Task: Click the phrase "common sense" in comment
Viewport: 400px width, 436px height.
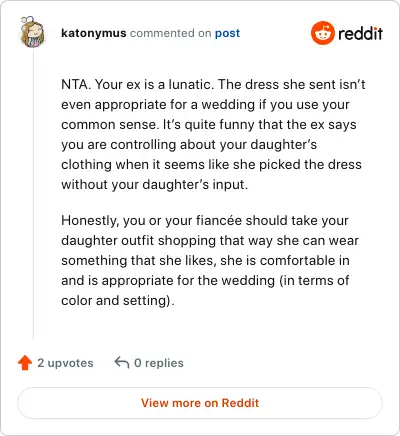Action: tap(108, 125)
